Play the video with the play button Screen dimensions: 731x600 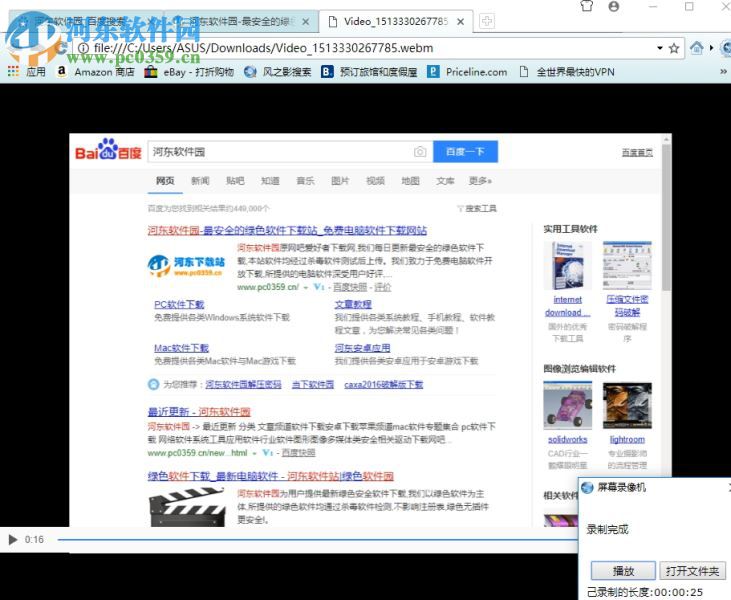pyautogui.click(x=13, y=539)
